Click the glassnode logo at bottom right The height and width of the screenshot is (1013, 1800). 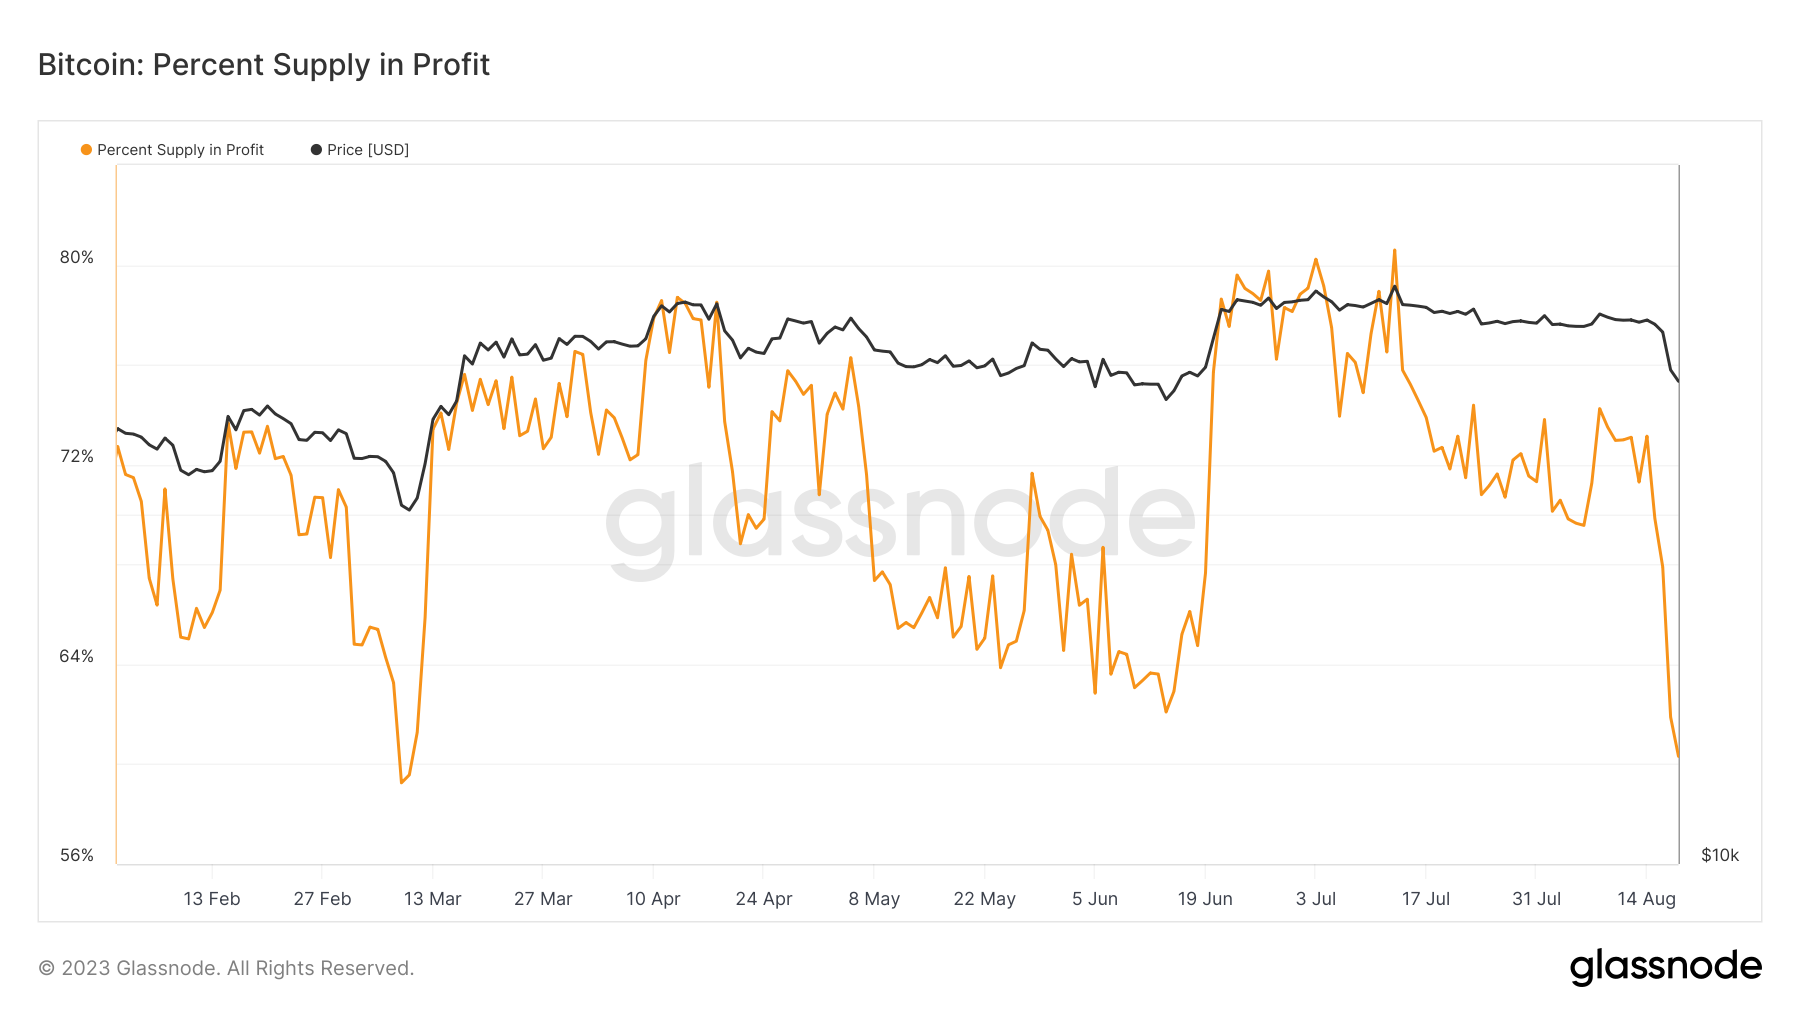[x=1665, y=967]
